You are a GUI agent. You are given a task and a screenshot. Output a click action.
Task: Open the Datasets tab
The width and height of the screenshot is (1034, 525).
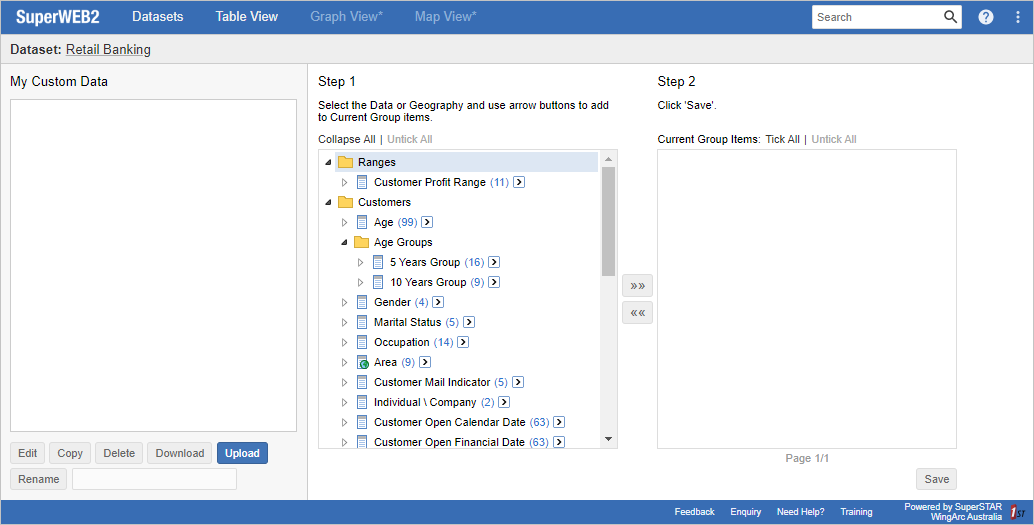(158, 17)
